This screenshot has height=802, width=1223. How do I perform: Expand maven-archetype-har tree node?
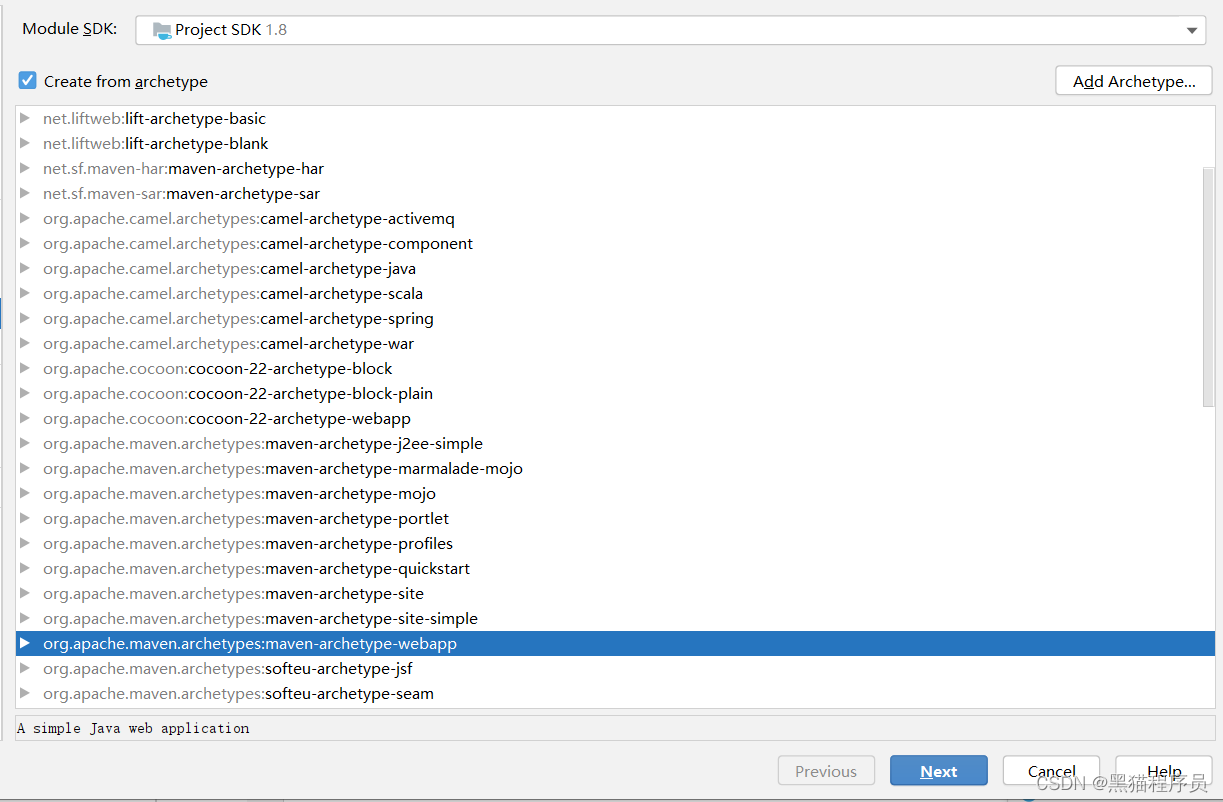[x=25, y=168]
